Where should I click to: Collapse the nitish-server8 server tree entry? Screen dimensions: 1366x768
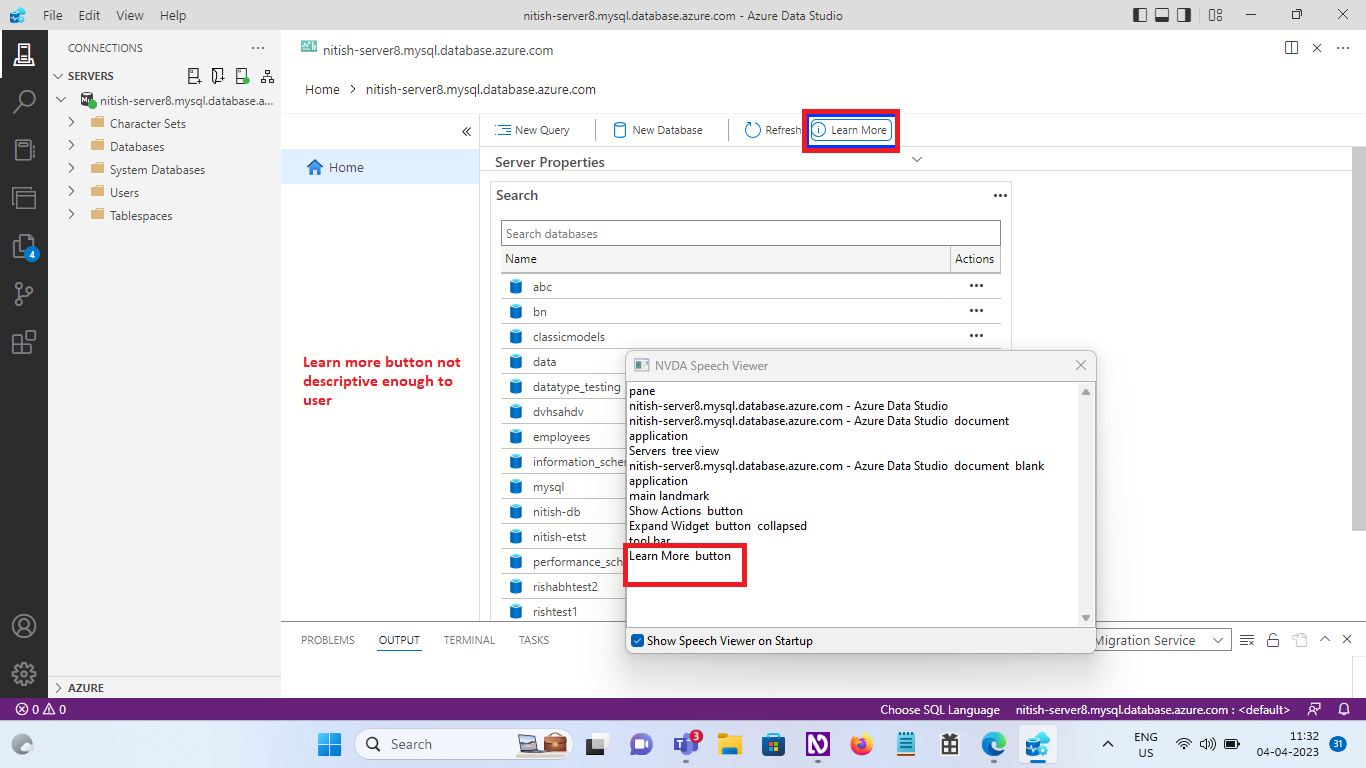tap(62, 100)
